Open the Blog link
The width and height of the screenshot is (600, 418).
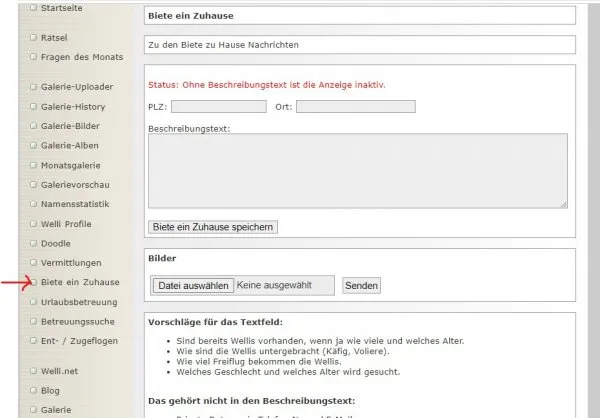click(x=50, y=390)
